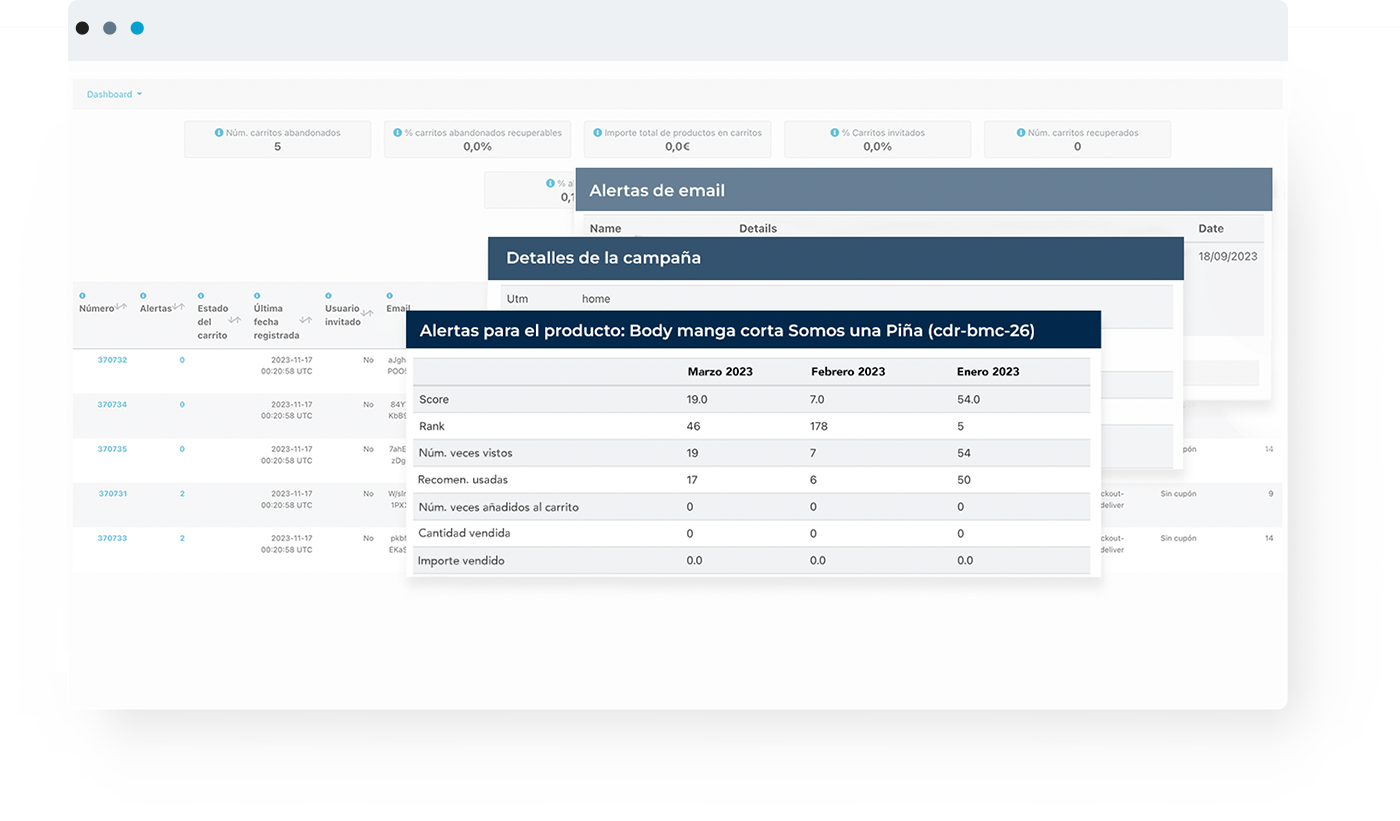Click info icon above Alertas column header
1400x821 pixels.
(x=143, y=296)
